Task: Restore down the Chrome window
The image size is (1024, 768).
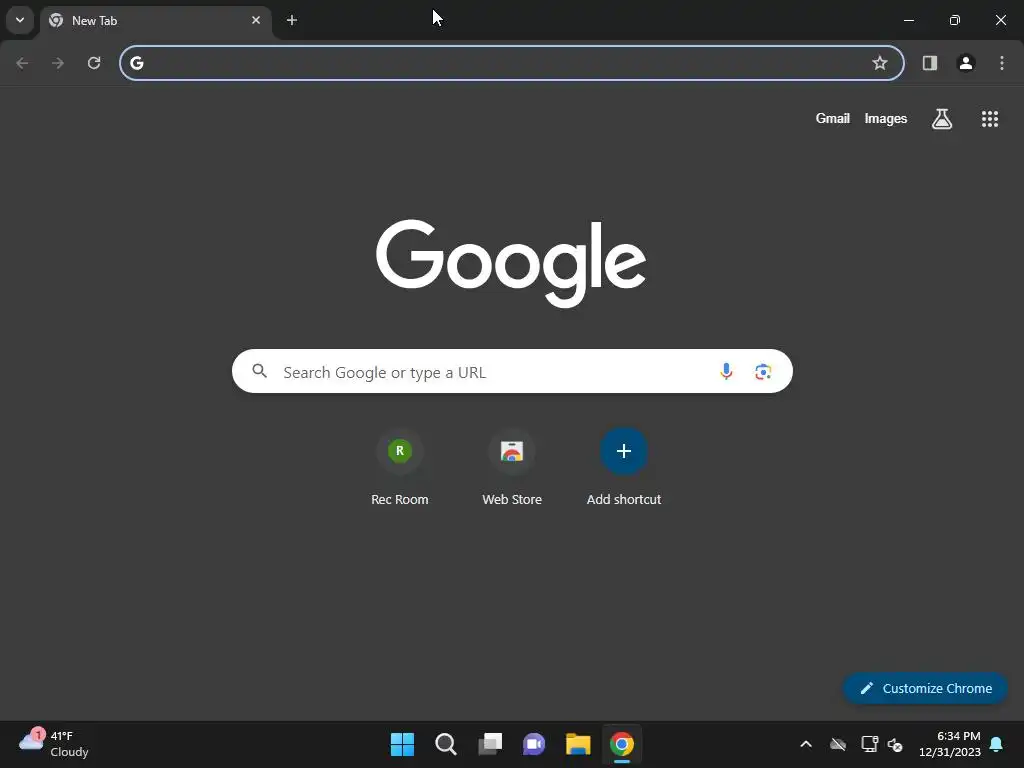Action: 955,20
